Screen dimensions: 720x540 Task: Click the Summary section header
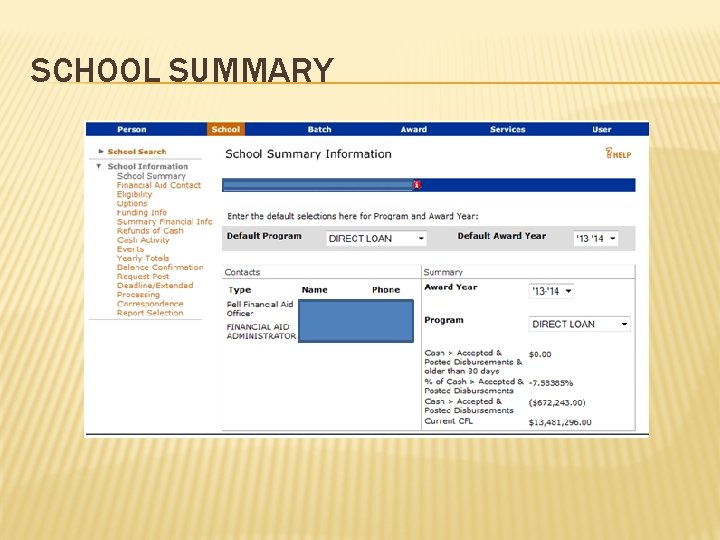coord(443,272)
